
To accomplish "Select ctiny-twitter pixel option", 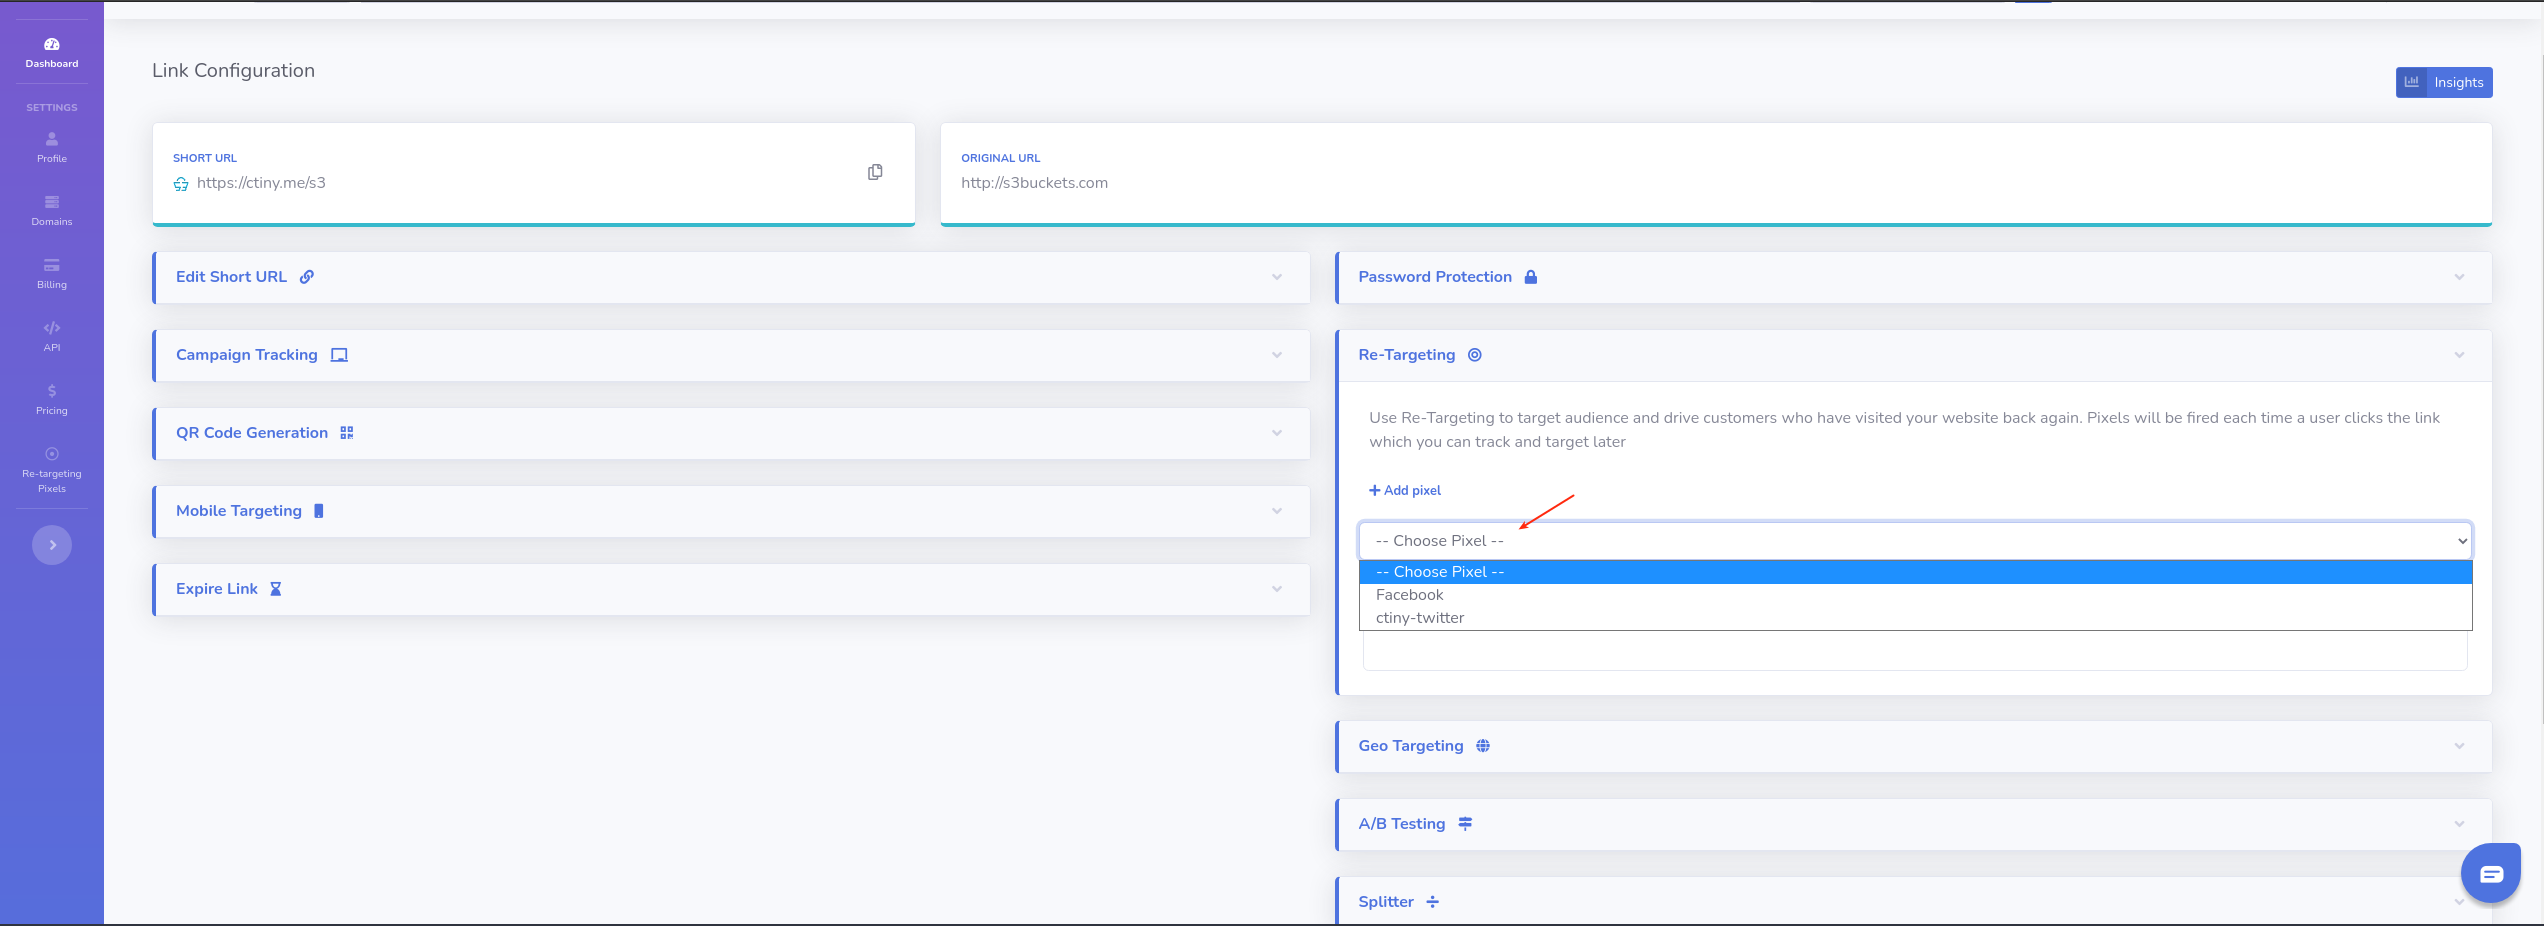I will tap(1420, 618).
